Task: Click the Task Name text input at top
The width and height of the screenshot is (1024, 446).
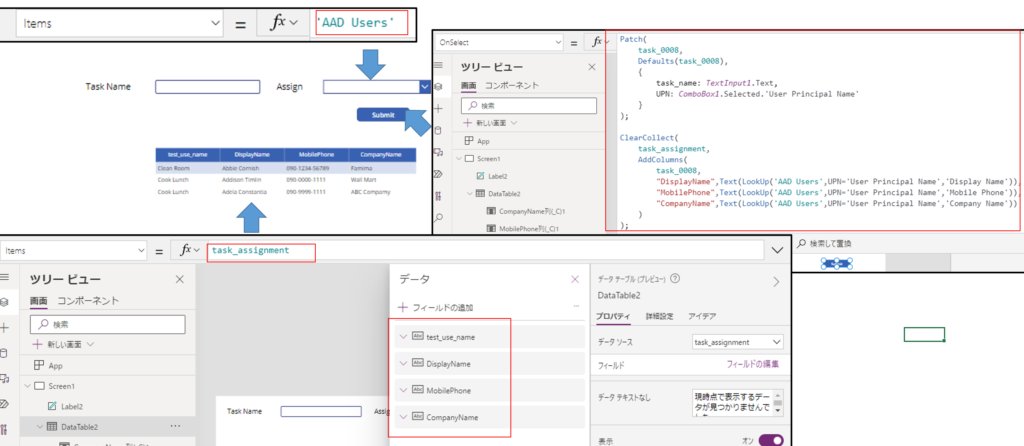Action: point(207,87)
